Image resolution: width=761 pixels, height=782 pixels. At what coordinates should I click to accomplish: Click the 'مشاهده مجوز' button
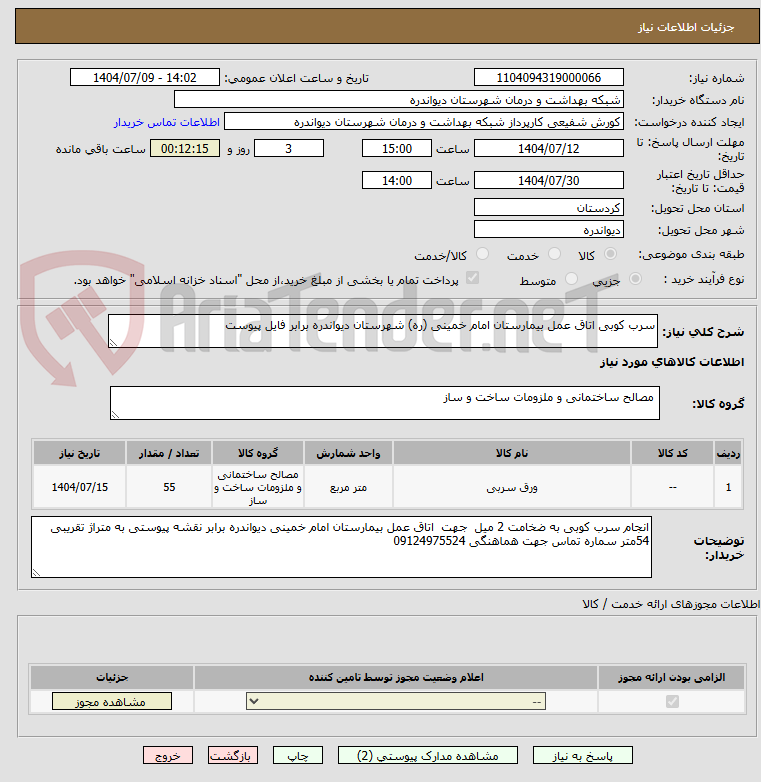[111, 702]
